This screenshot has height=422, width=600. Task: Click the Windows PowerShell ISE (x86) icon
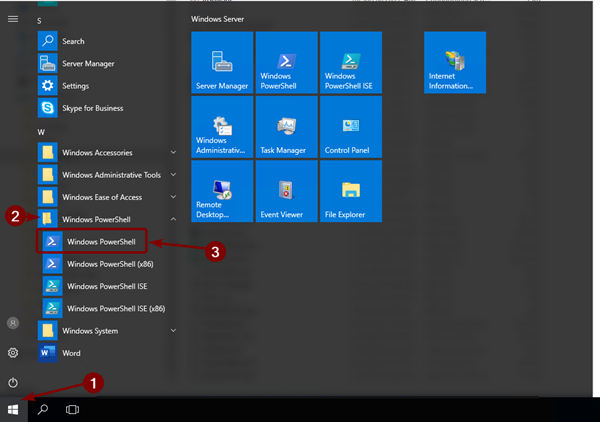[52, 308]
